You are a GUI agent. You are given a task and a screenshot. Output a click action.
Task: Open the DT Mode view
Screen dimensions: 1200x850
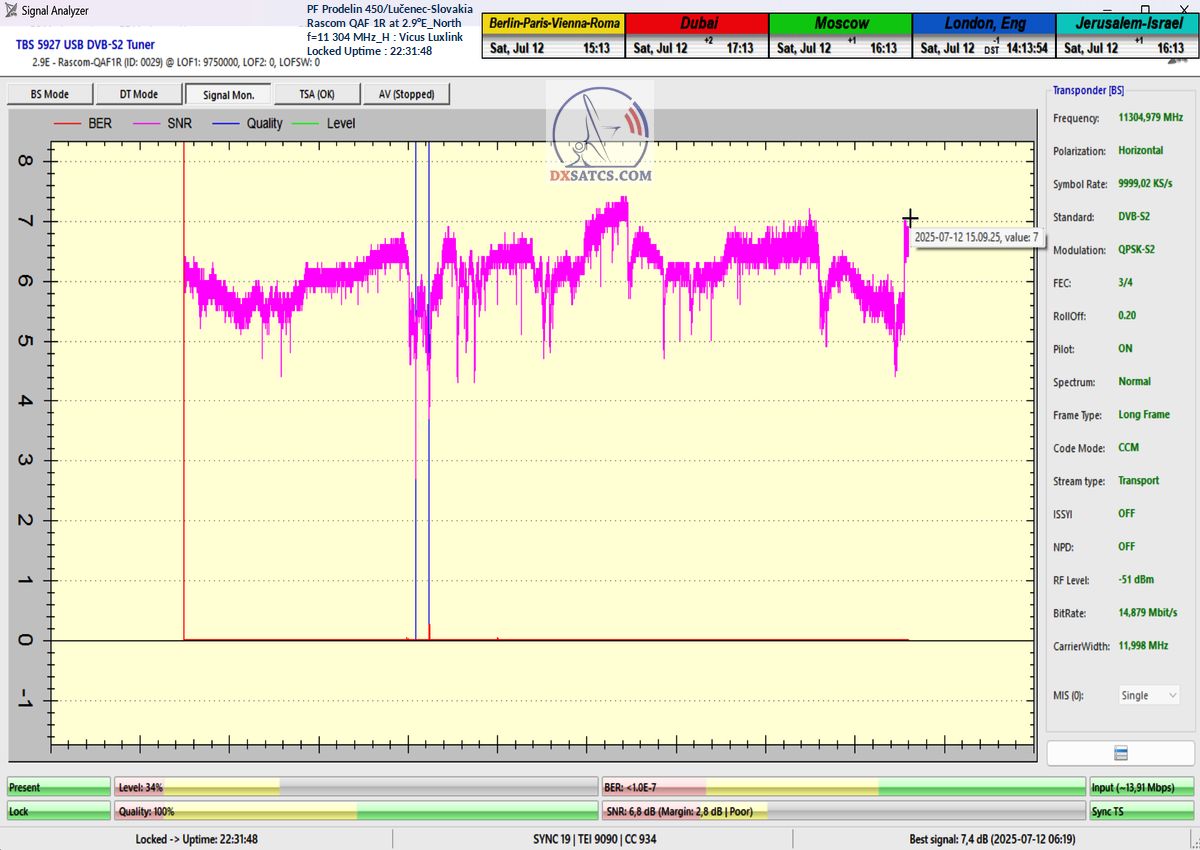tap(139, 94)
